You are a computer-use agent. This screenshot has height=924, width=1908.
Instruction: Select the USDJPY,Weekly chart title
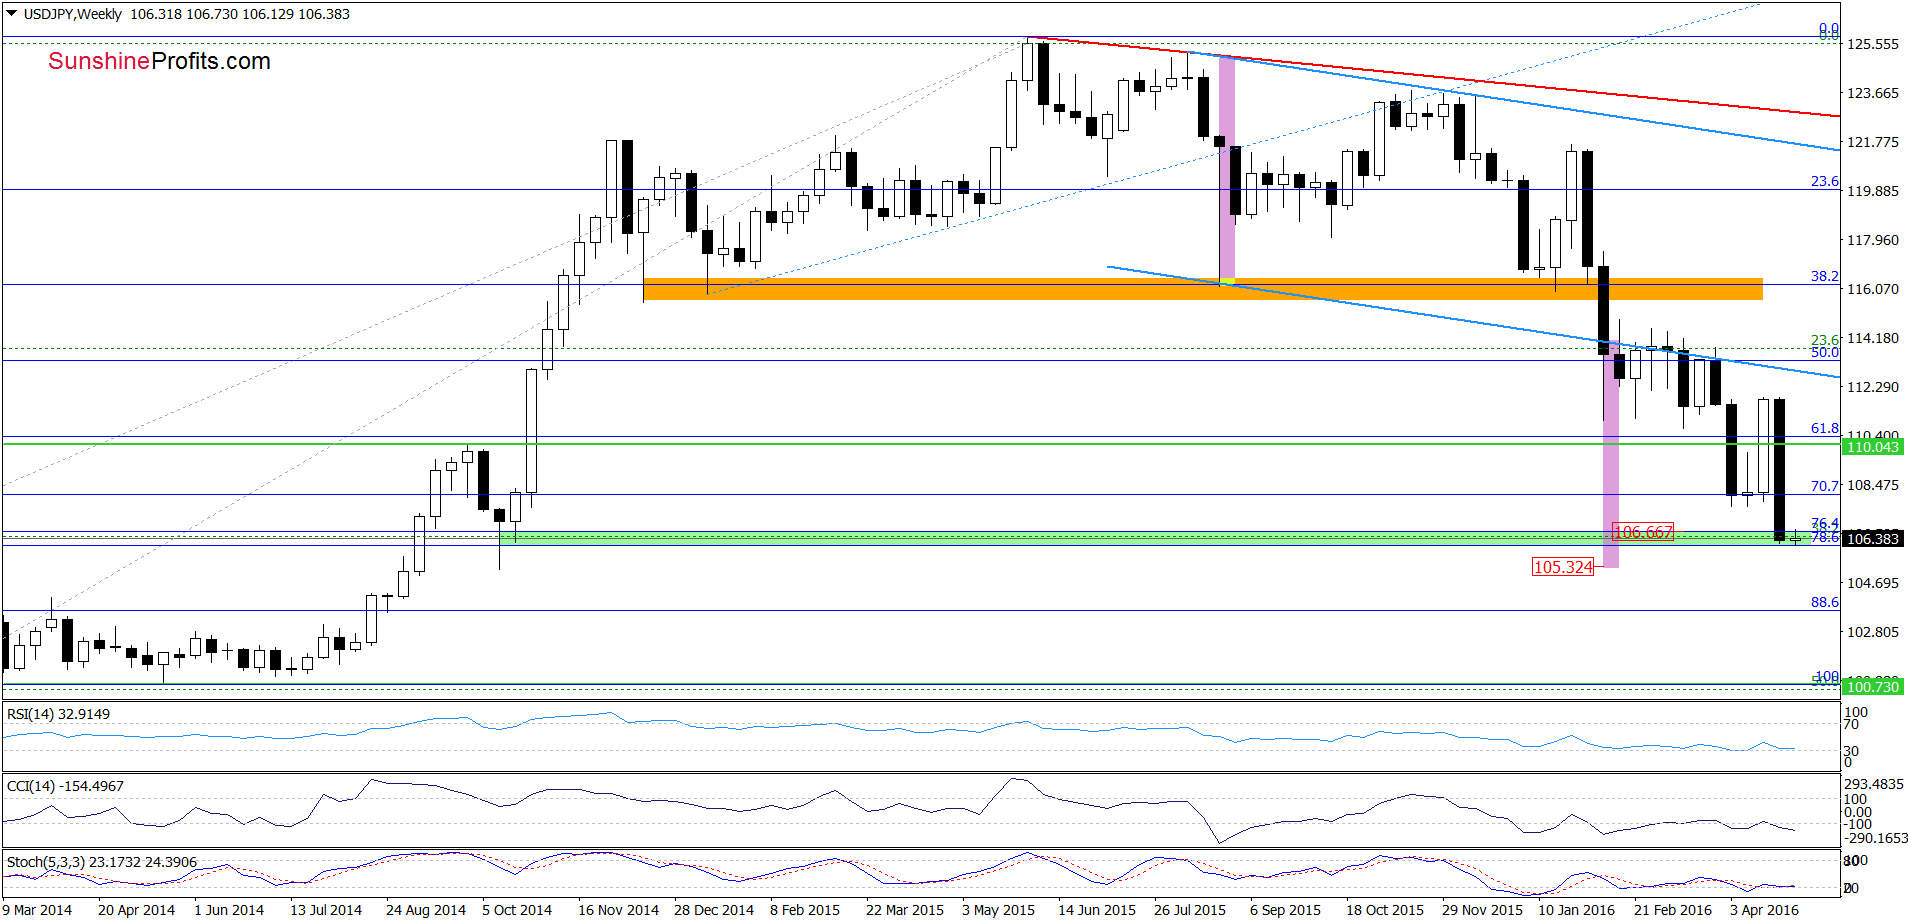tap(72, 14)
